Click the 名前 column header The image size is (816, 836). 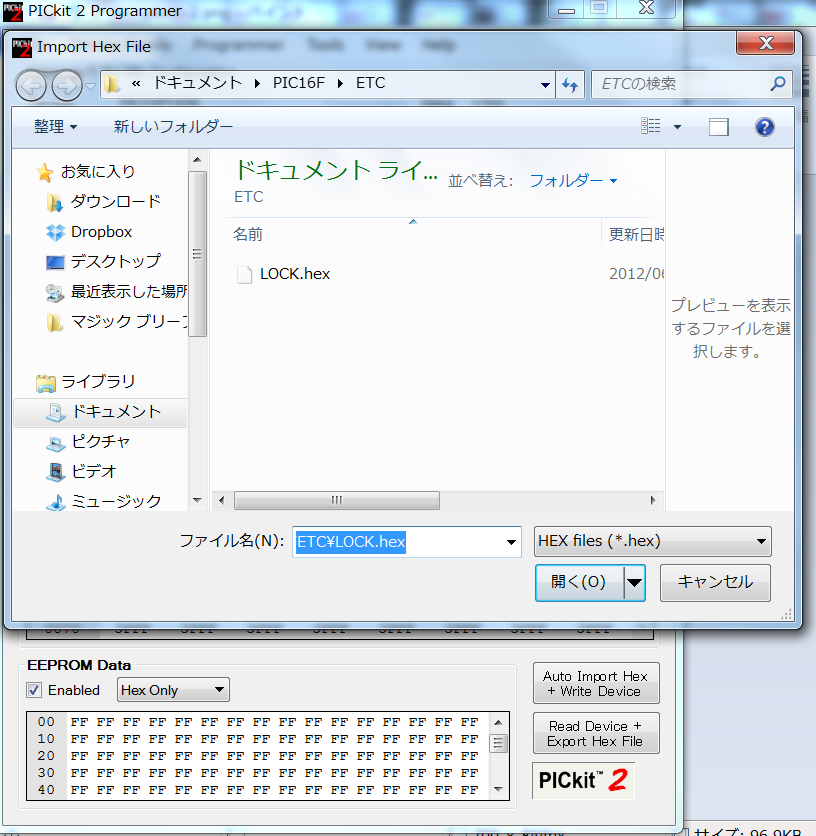(x=247, y=235)
